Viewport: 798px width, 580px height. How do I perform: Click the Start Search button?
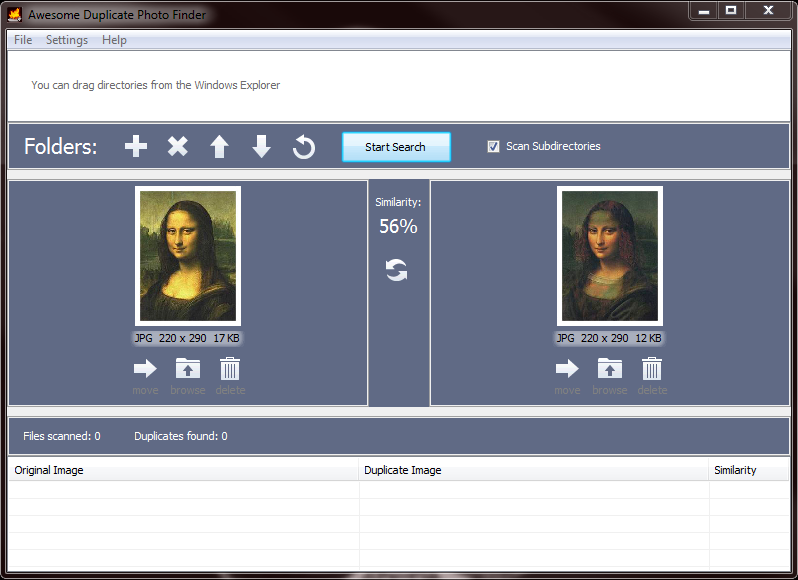pos(396,147)
